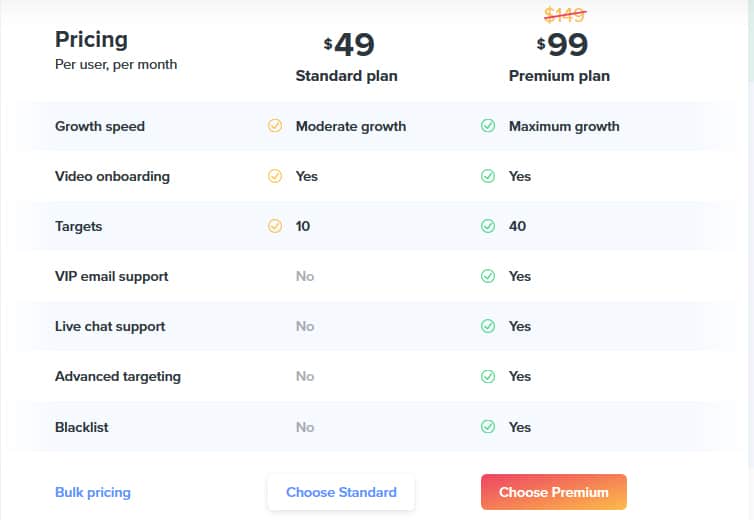Click green check icon in Blacklist row
Image resolution: width=754 pixels, height=520 pixels.
coord(488,427)
